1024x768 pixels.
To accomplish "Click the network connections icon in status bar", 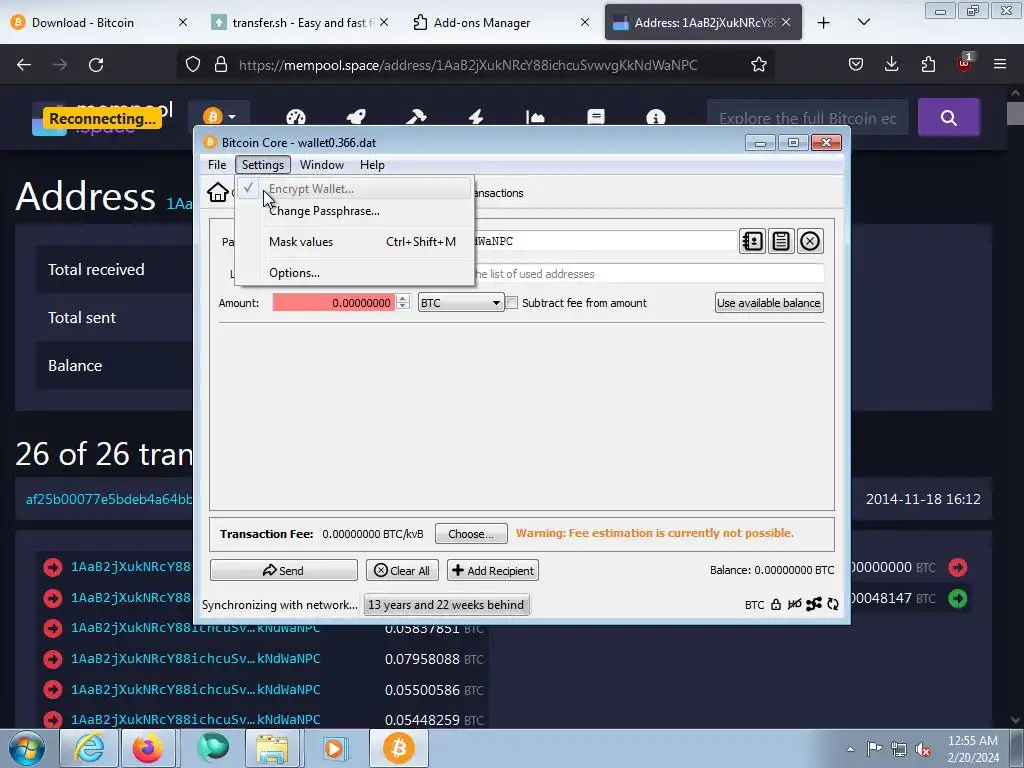I will (x=814, y=605).
